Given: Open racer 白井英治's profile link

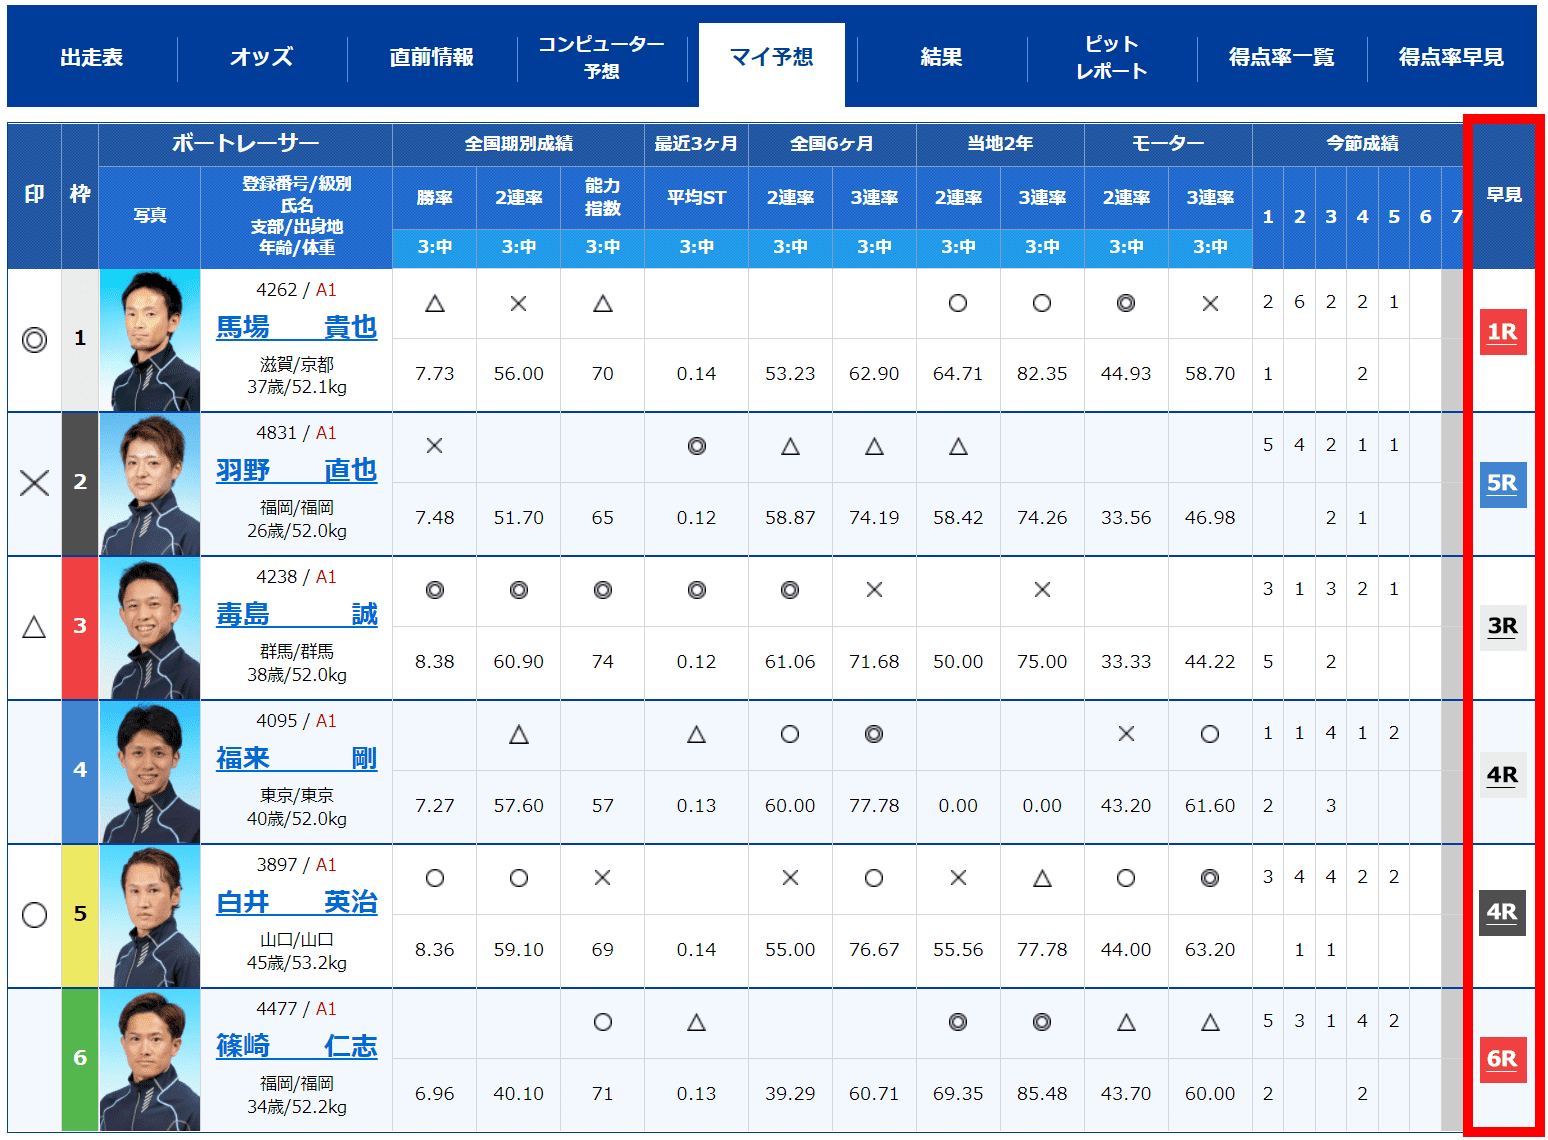Looking at the screenshot, I should point(297,903).
